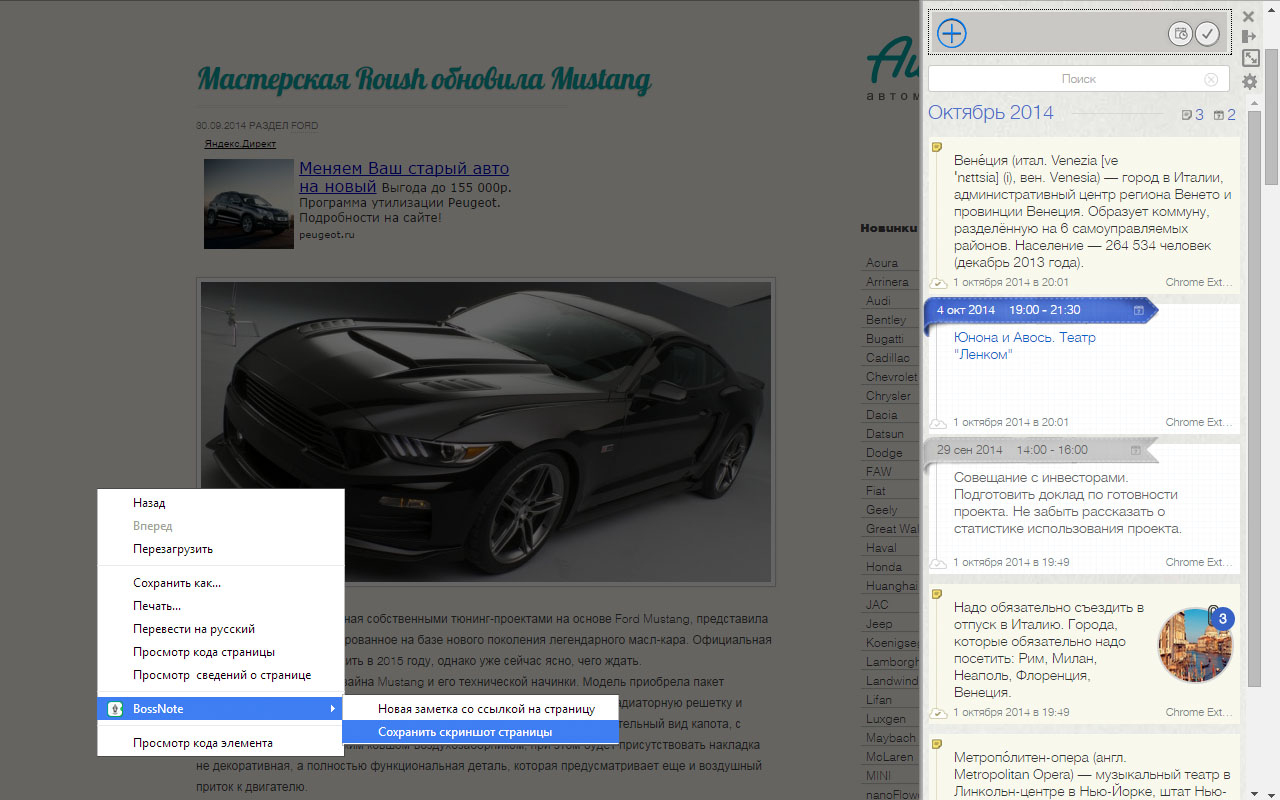1280x800 pixels.
Task: Open the Bentley brand link
Action: click(886, 320)
